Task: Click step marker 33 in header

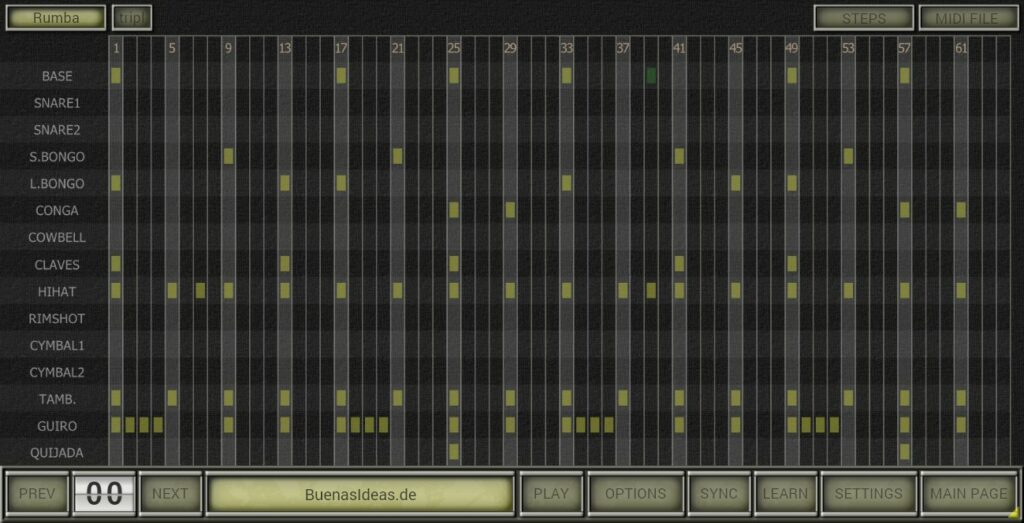Action: 567,48
